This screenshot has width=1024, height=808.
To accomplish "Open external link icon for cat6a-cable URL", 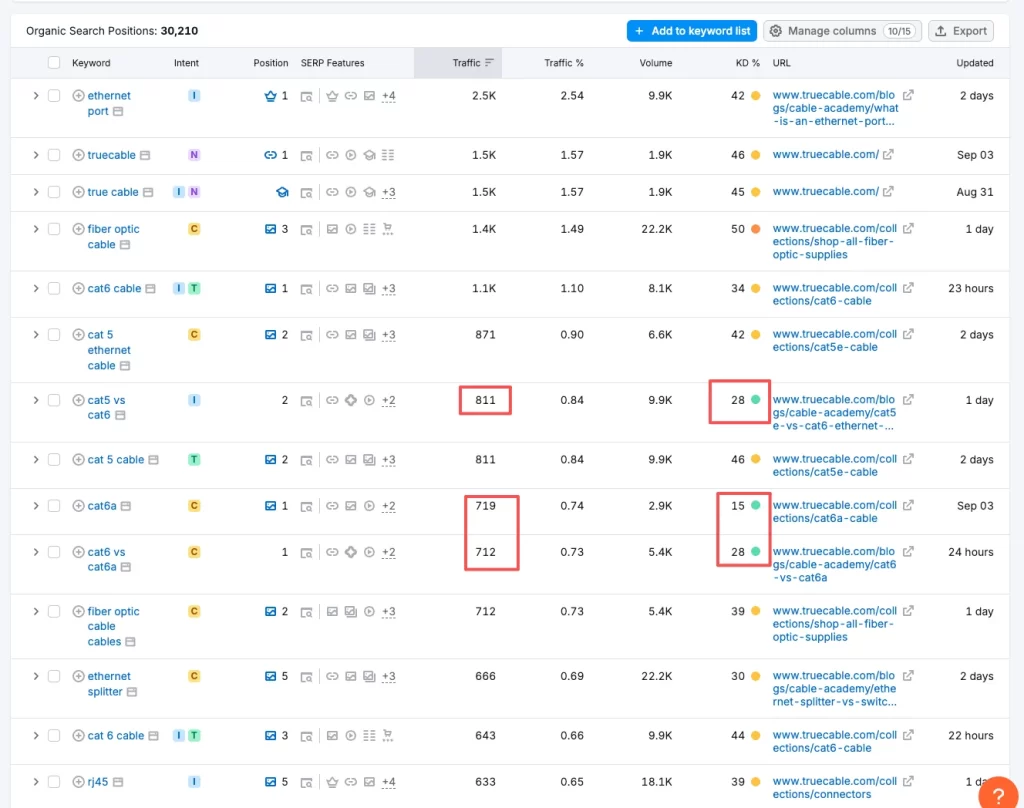I will [x=908, y=506].
